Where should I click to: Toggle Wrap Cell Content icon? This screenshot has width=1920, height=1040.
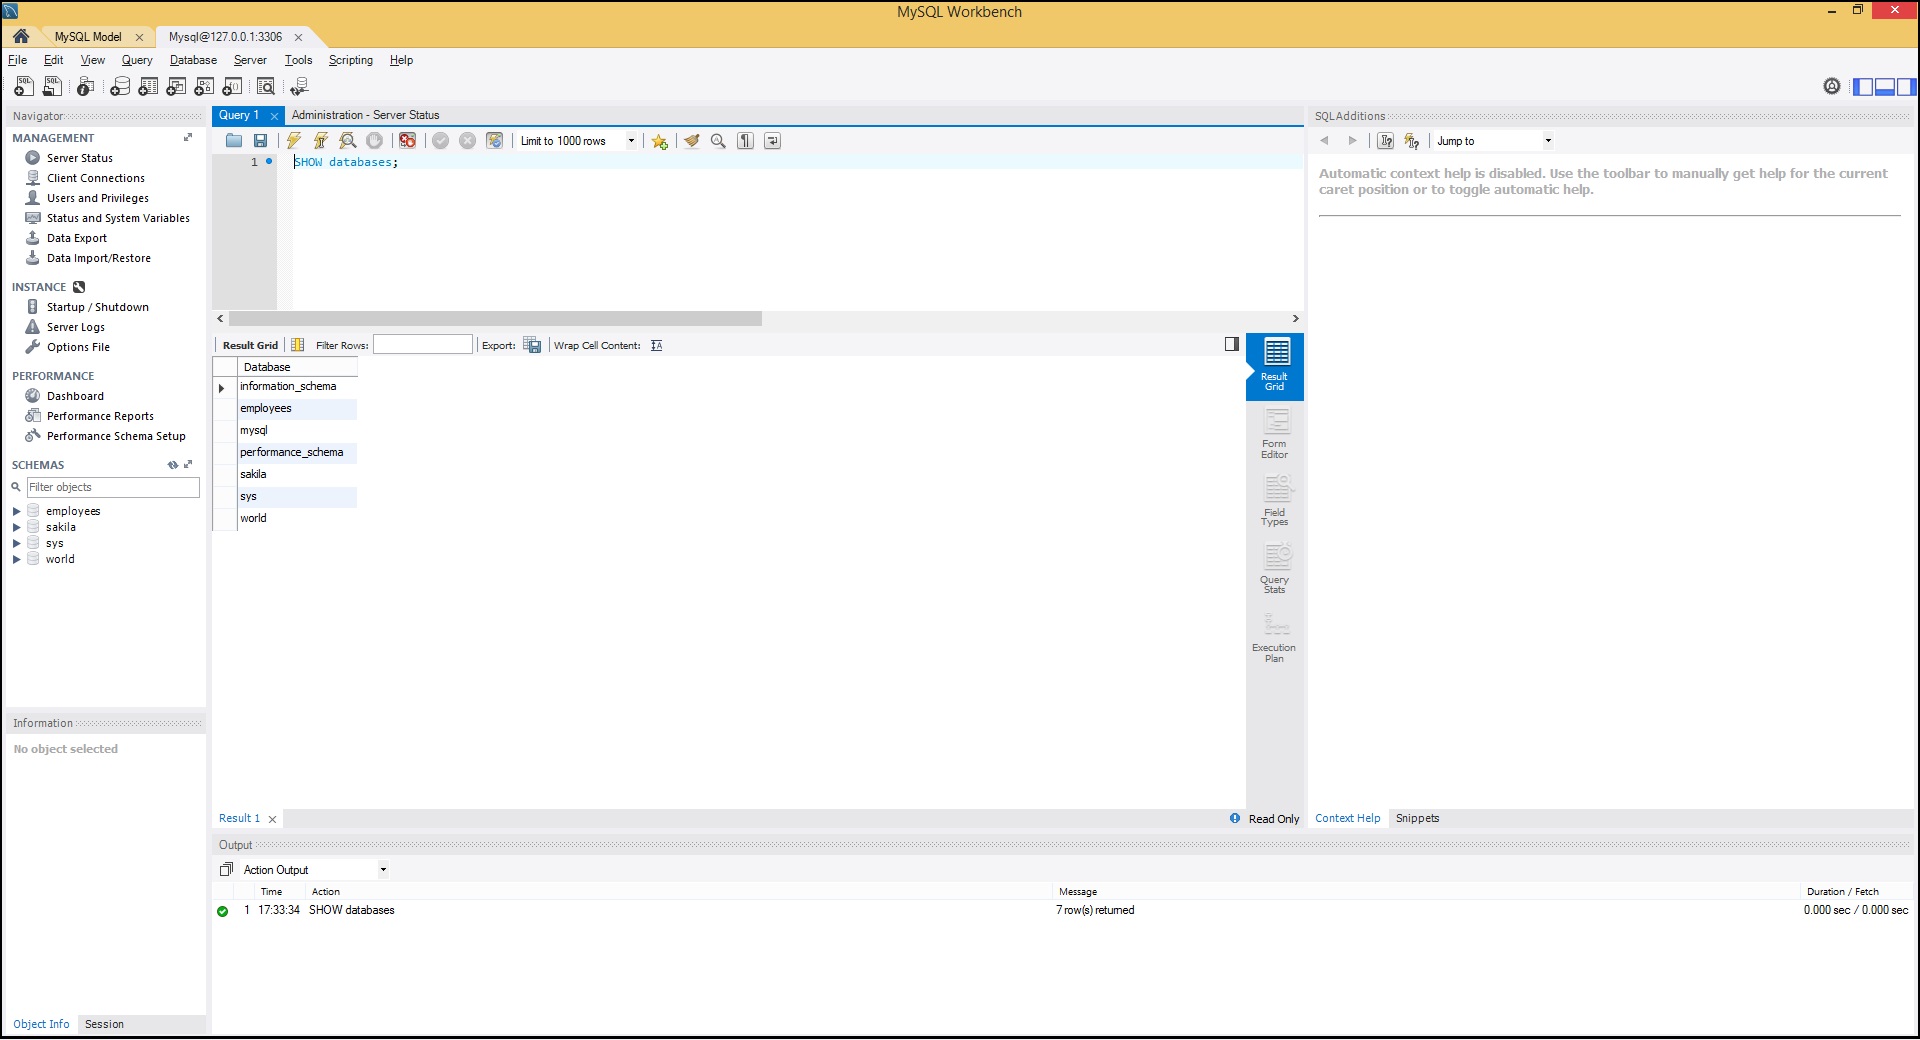click(x=657, y=346)
